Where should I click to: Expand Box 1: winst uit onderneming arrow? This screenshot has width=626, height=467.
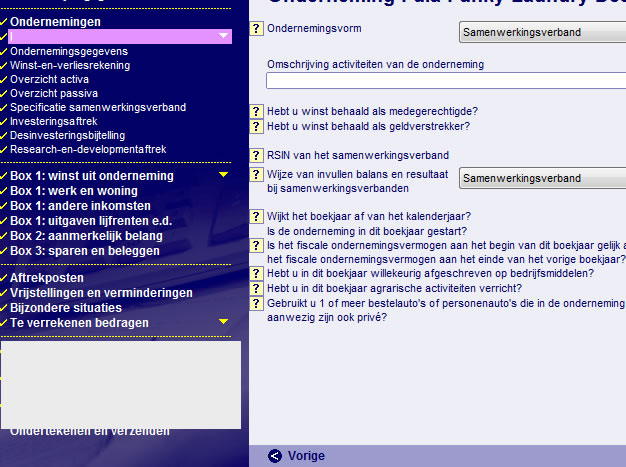(x=224, y=176)
